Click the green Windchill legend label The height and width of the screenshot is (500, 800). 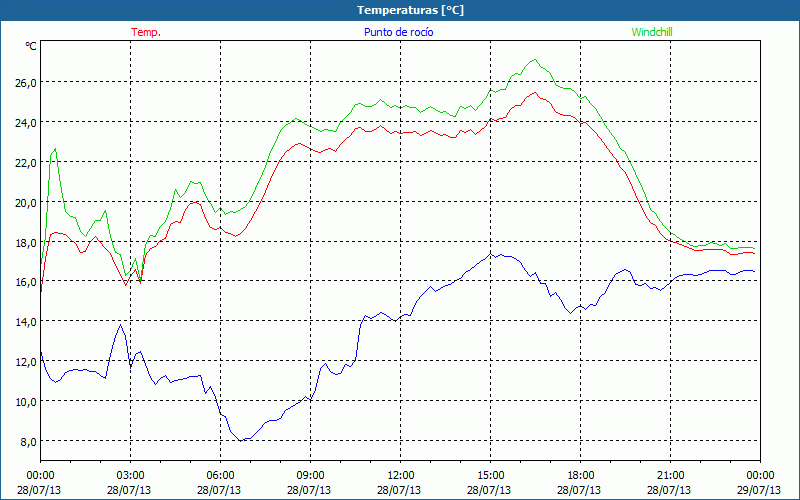(652, 32)
